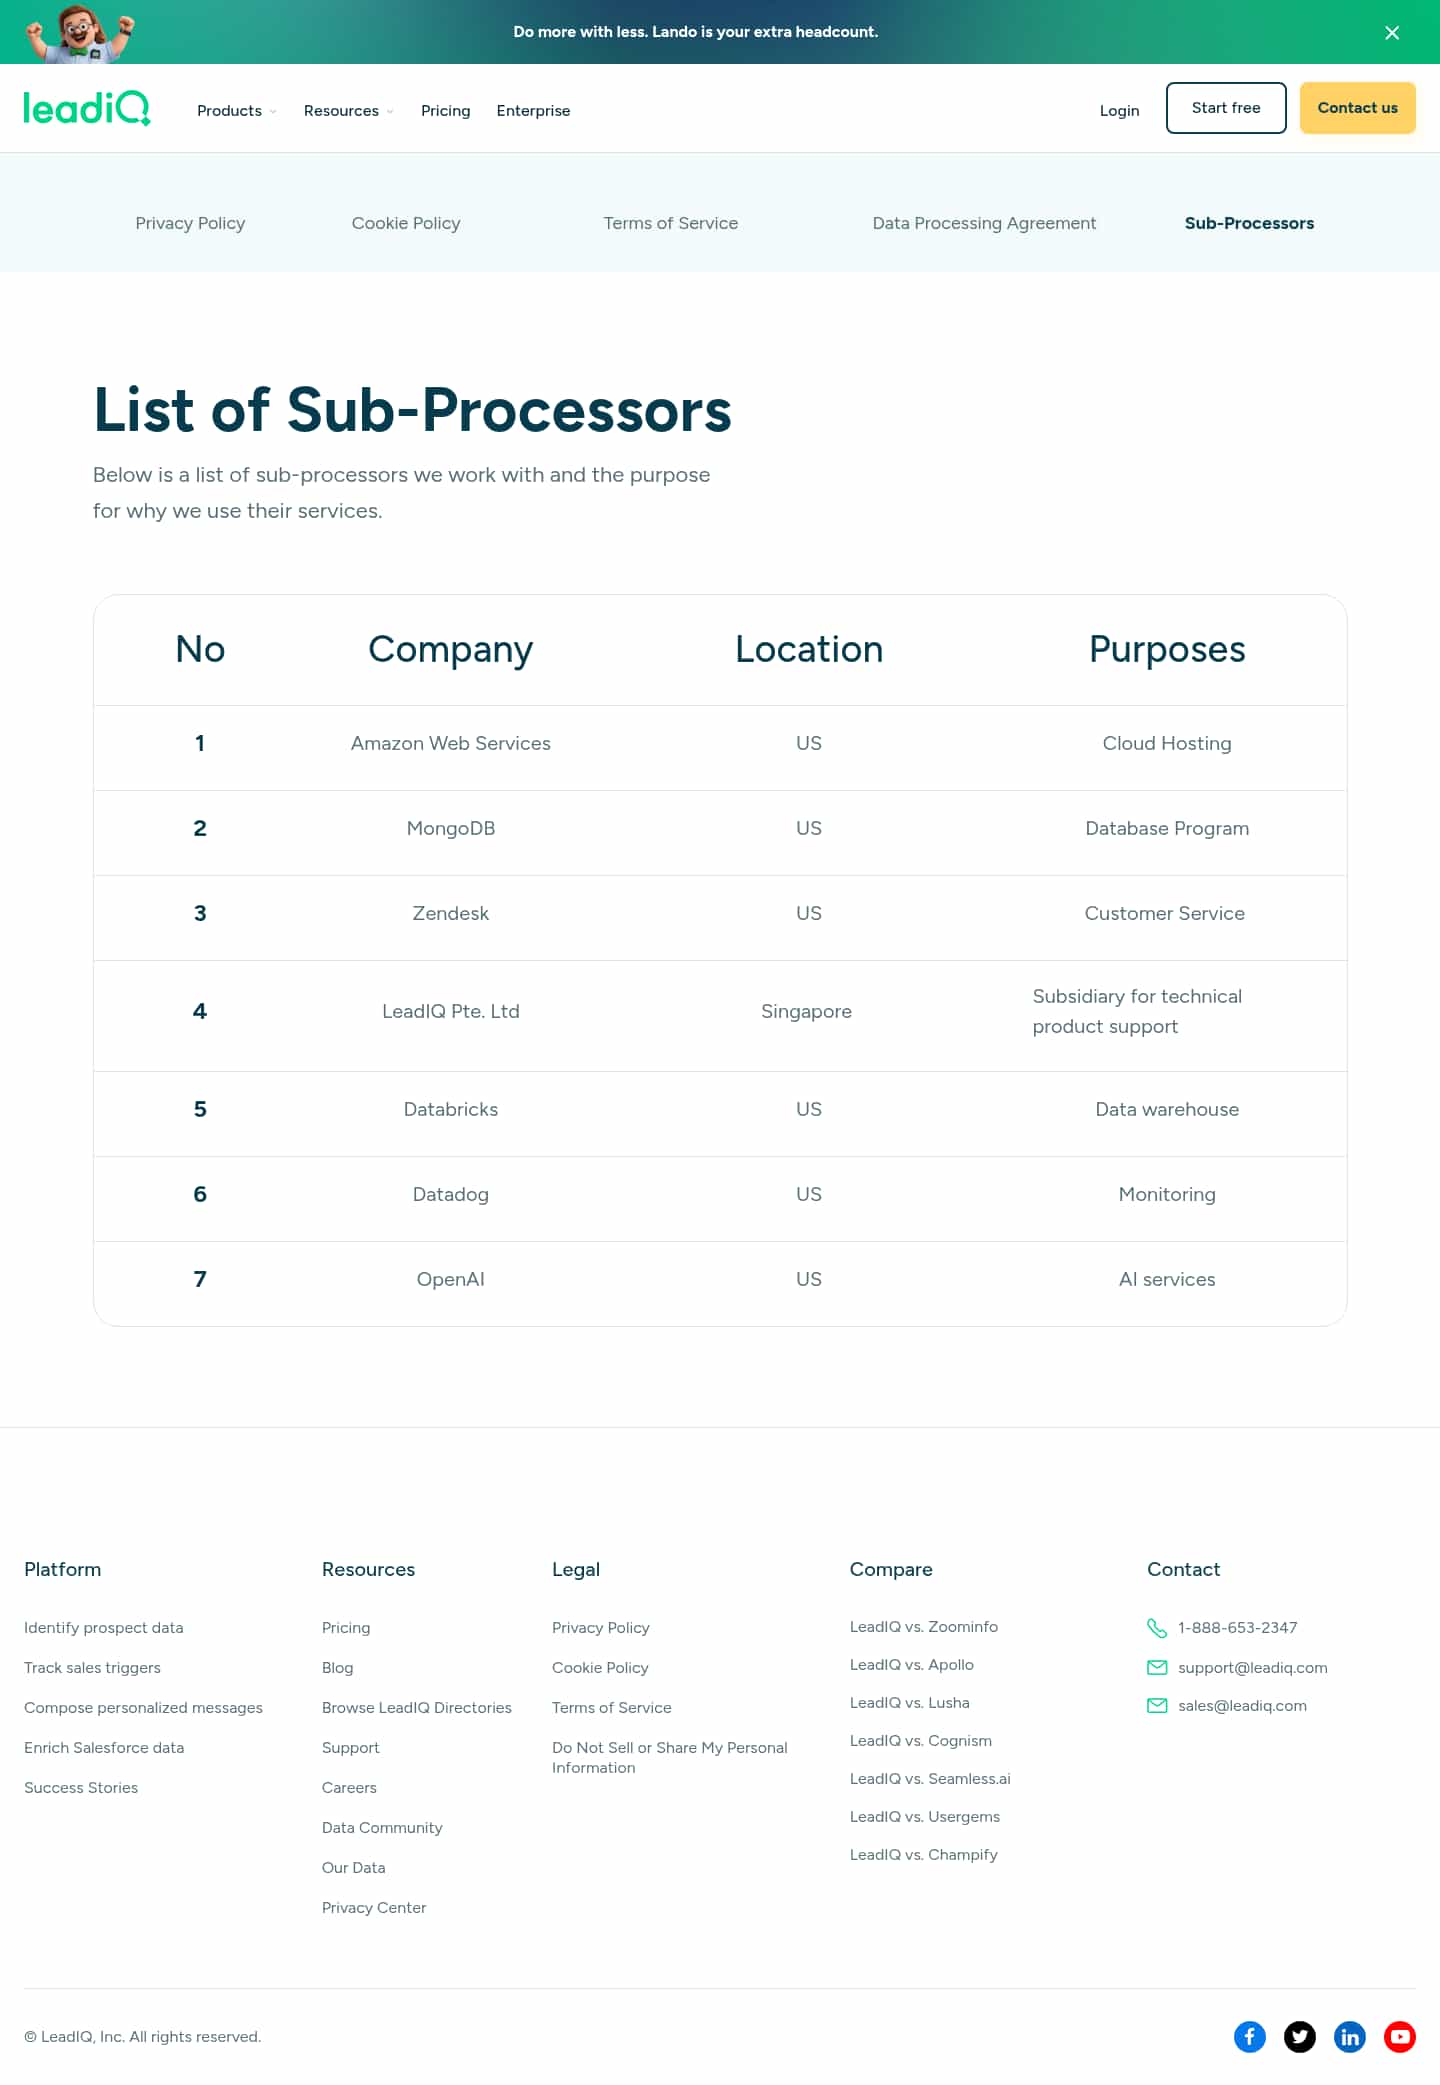Click the leadiQ logo
This screenshot has width=1440, height=2085.
coord(87,108)
